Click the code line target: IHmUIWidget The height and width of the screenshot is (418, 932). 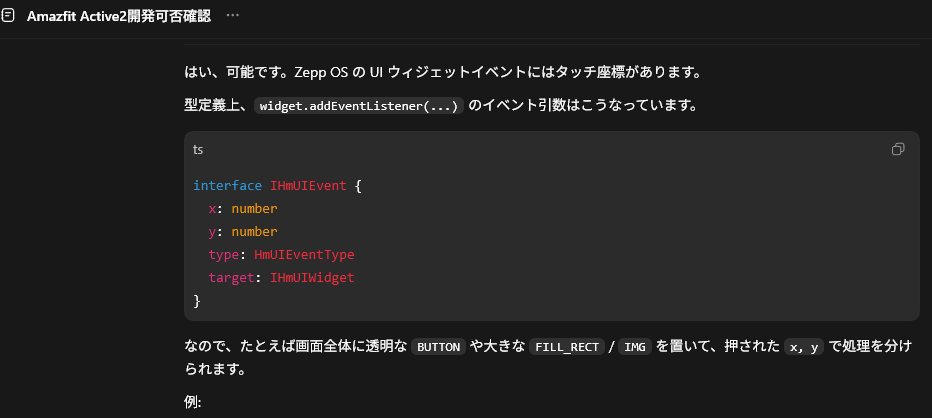tap(281, 277)
